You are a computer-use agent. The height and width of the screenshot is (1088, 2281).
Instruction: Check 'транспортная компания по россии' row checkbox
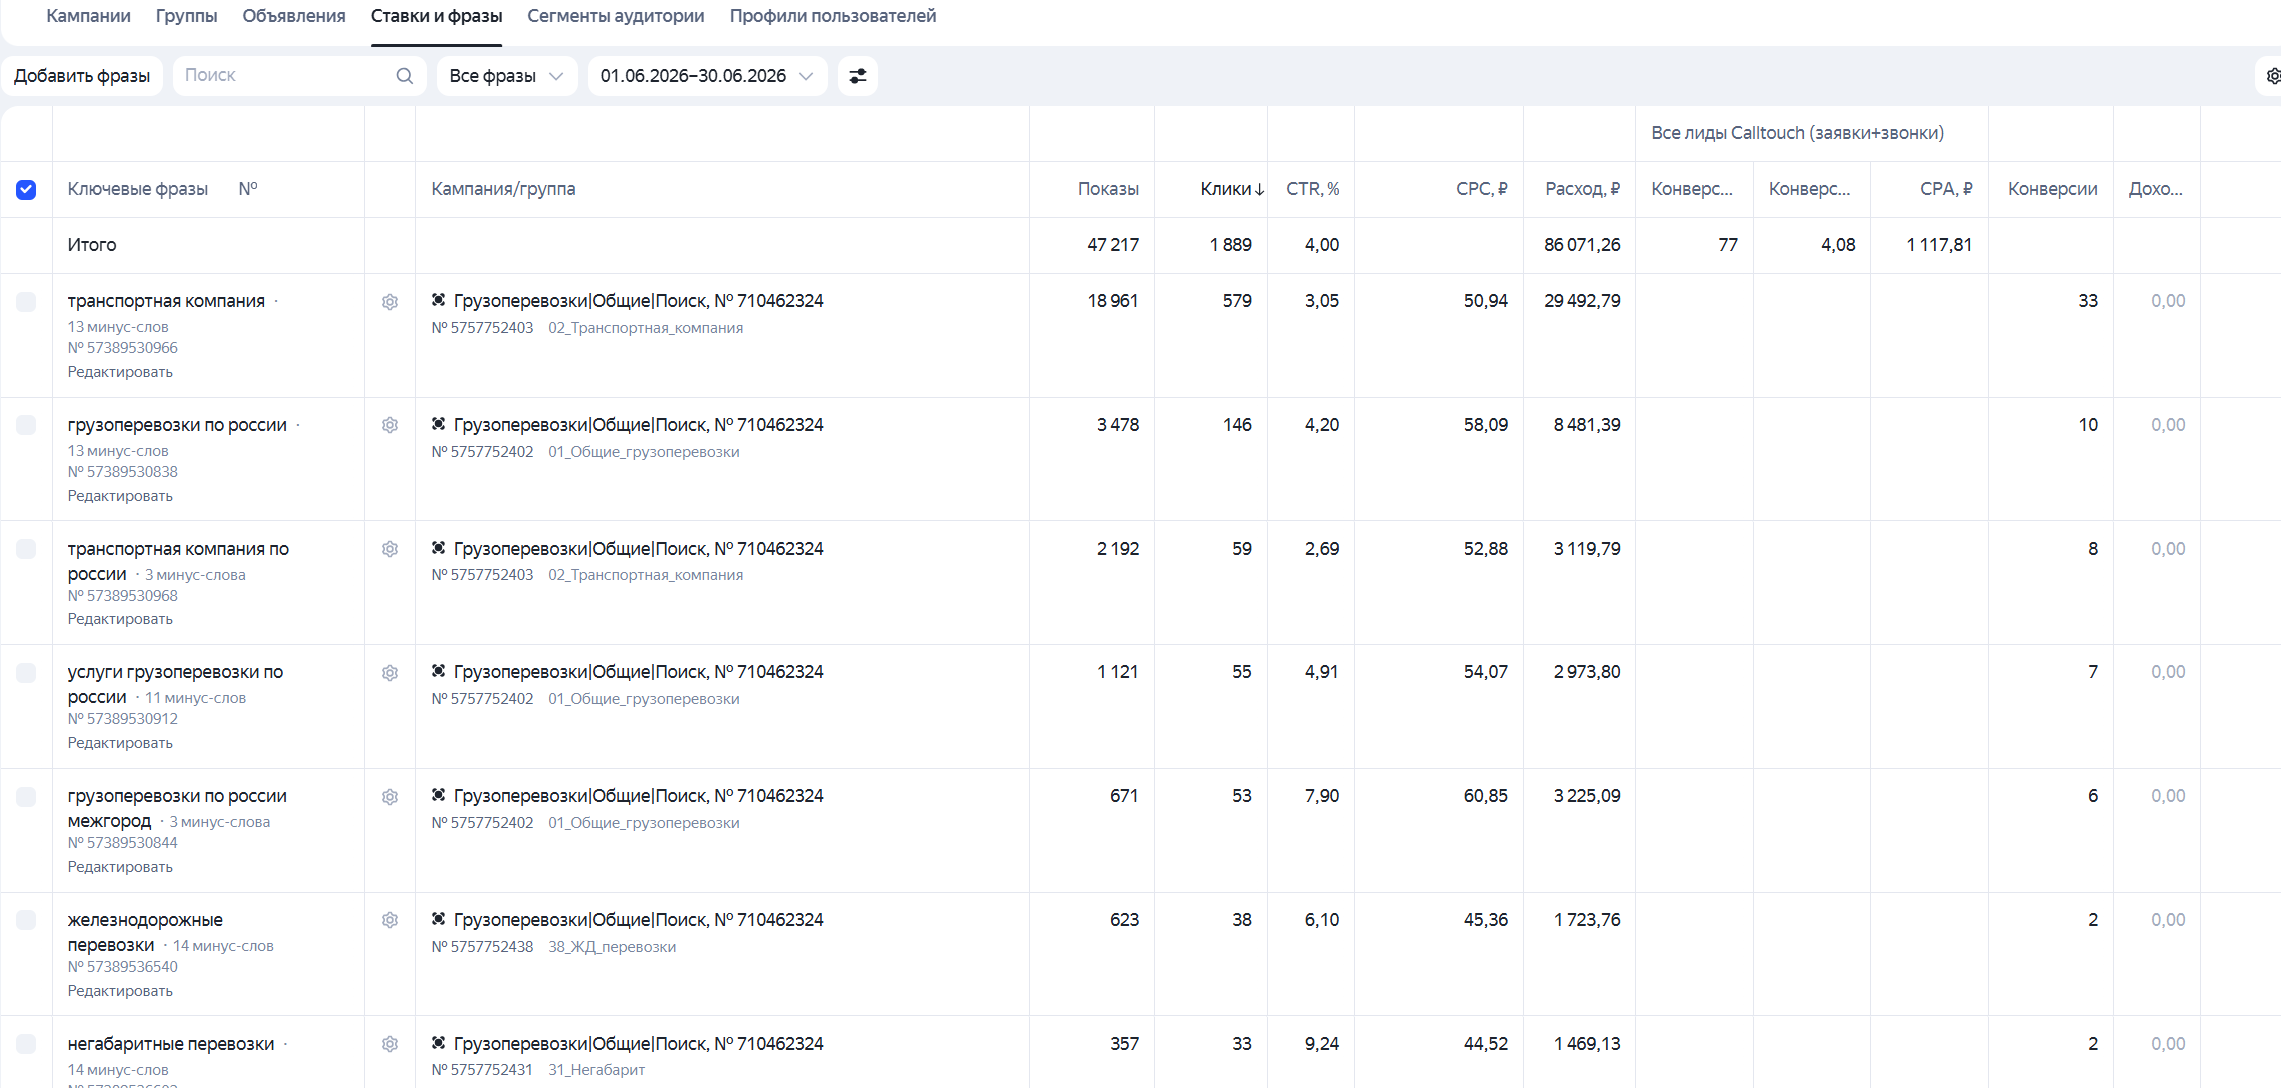tap(26, 549)
